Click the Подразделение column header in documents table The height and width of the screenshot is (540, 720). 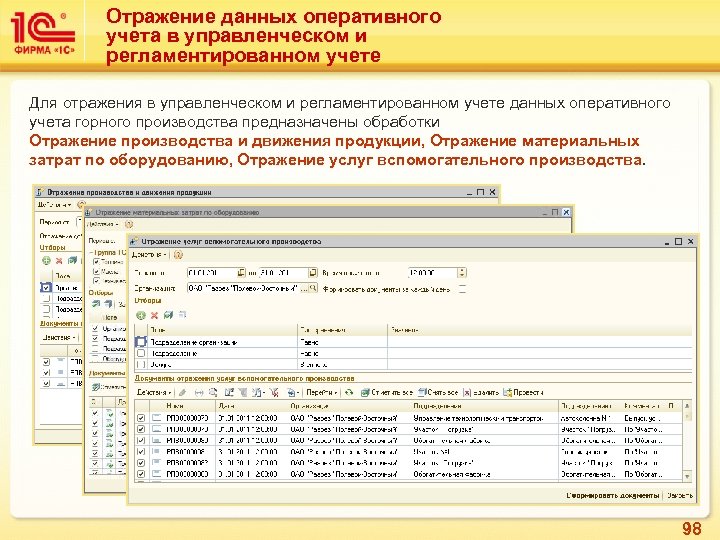484,406
